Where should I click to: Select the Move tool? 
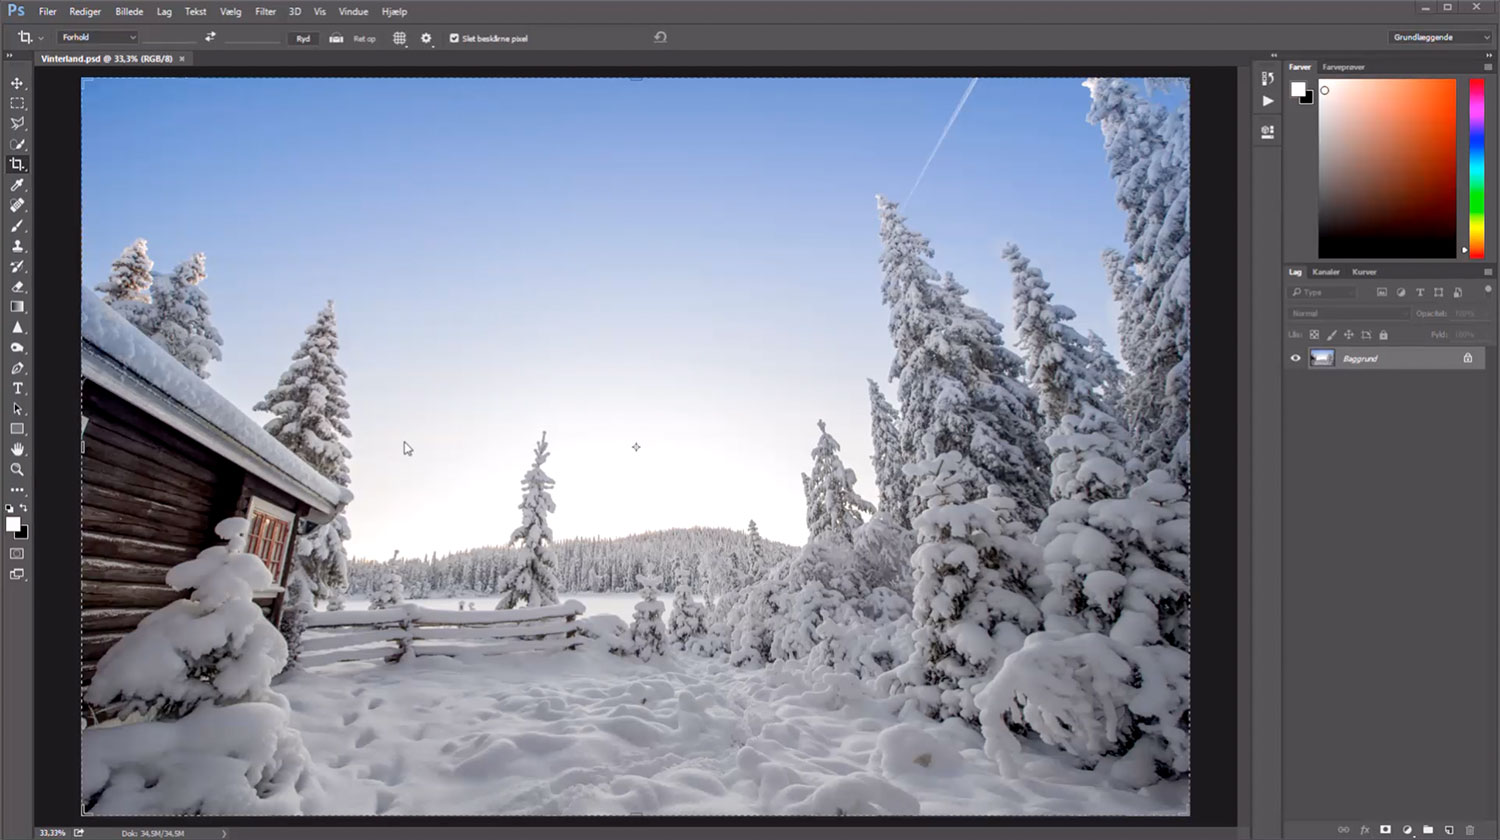pyautogui.click(x=17, y=83)
